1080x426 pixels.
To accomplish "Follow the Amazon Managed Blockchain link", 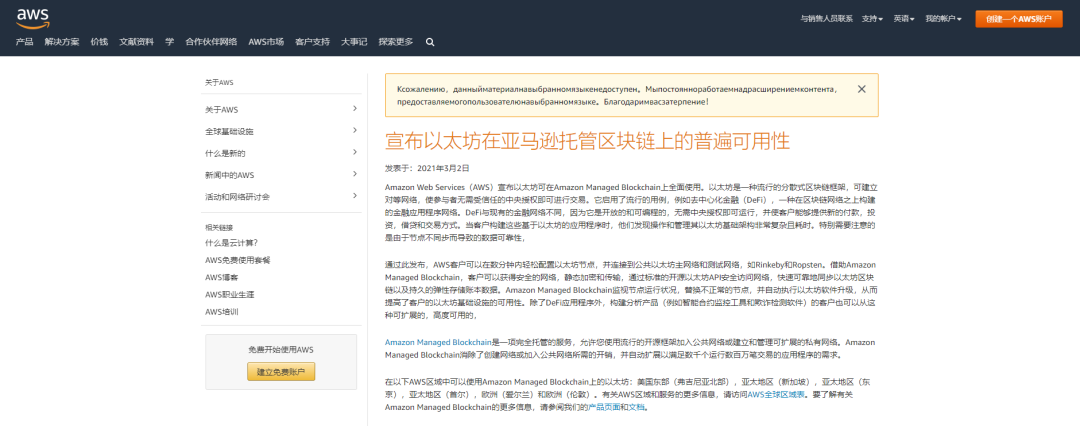I will coord(437,342).
